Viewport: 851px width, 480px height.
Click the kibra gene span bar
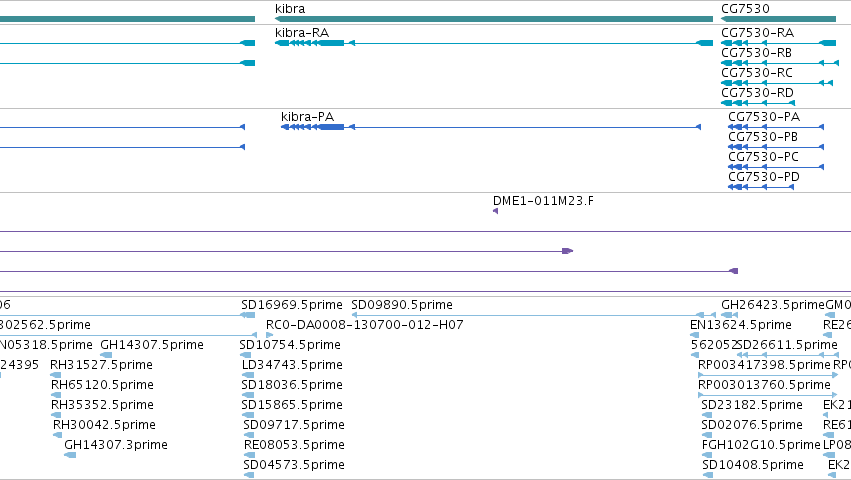(x=494, y=19)
